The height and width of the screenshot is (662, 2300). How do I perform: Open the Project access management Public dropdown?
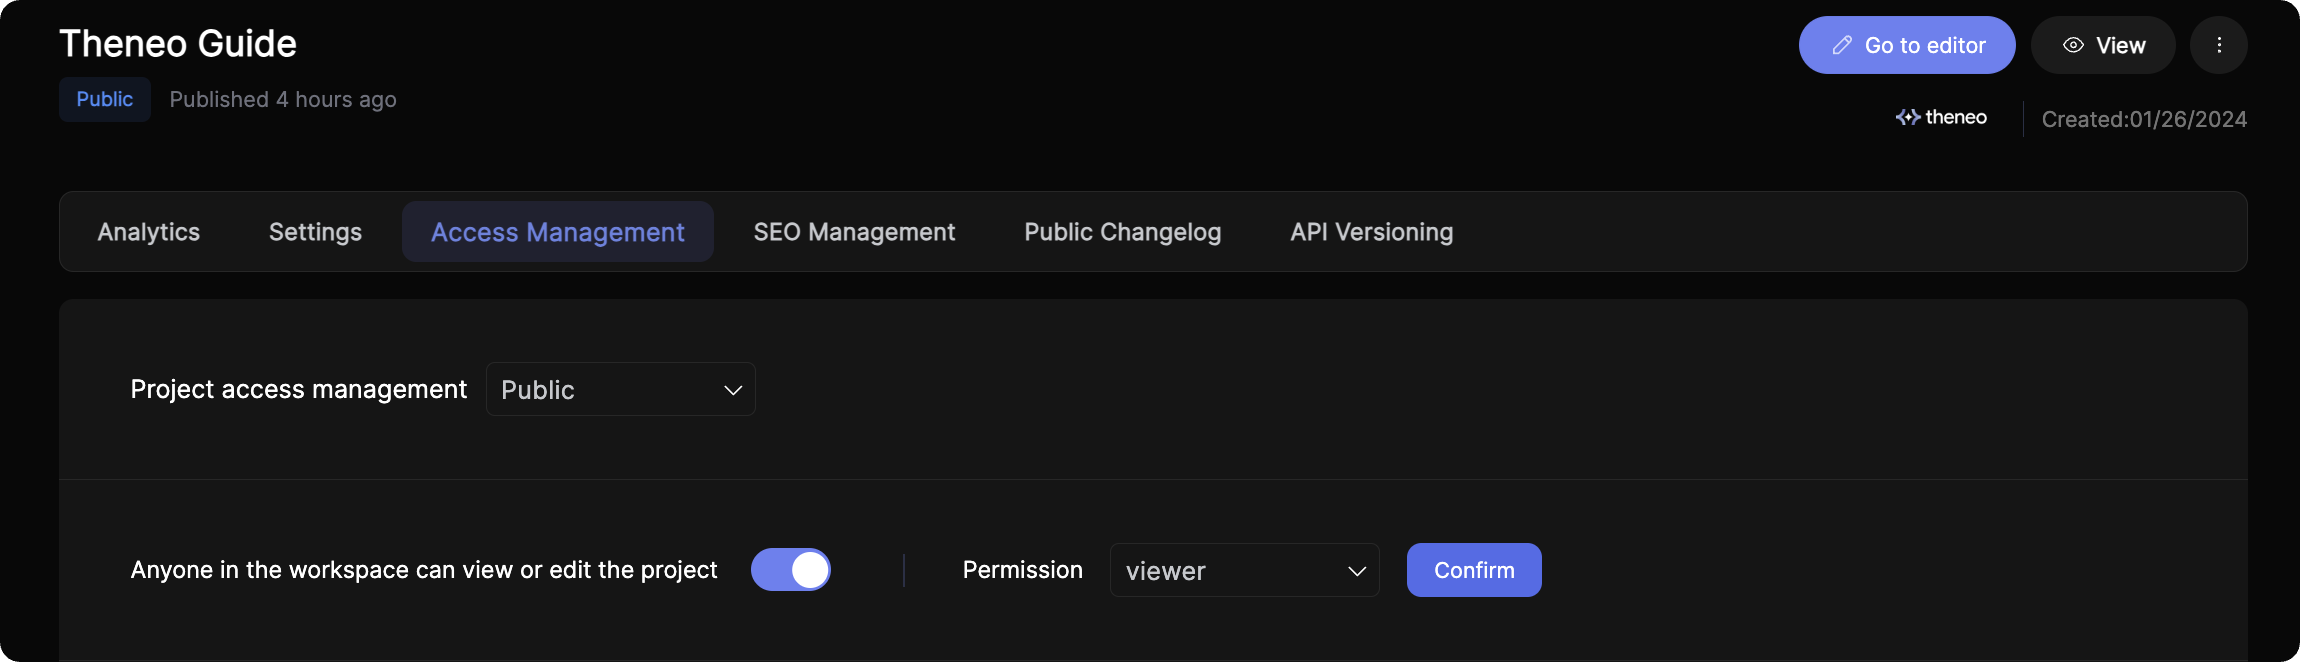coord(620,390)
